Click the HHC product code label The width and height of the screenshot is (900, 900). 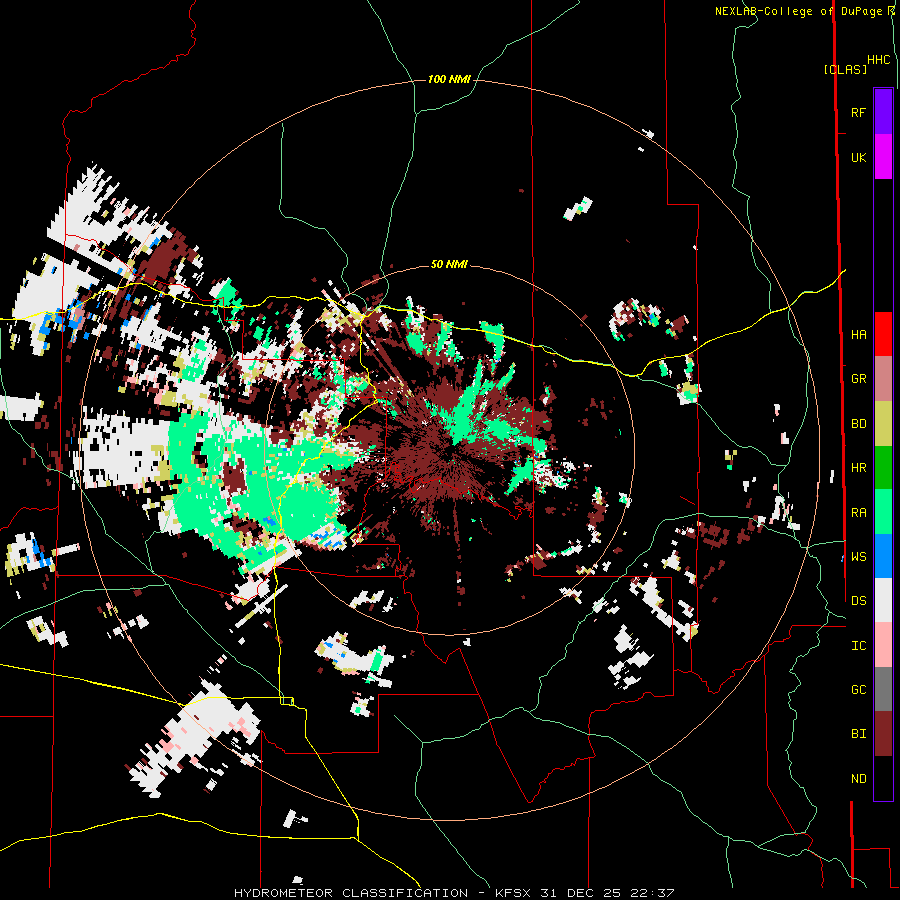point(879,60)
